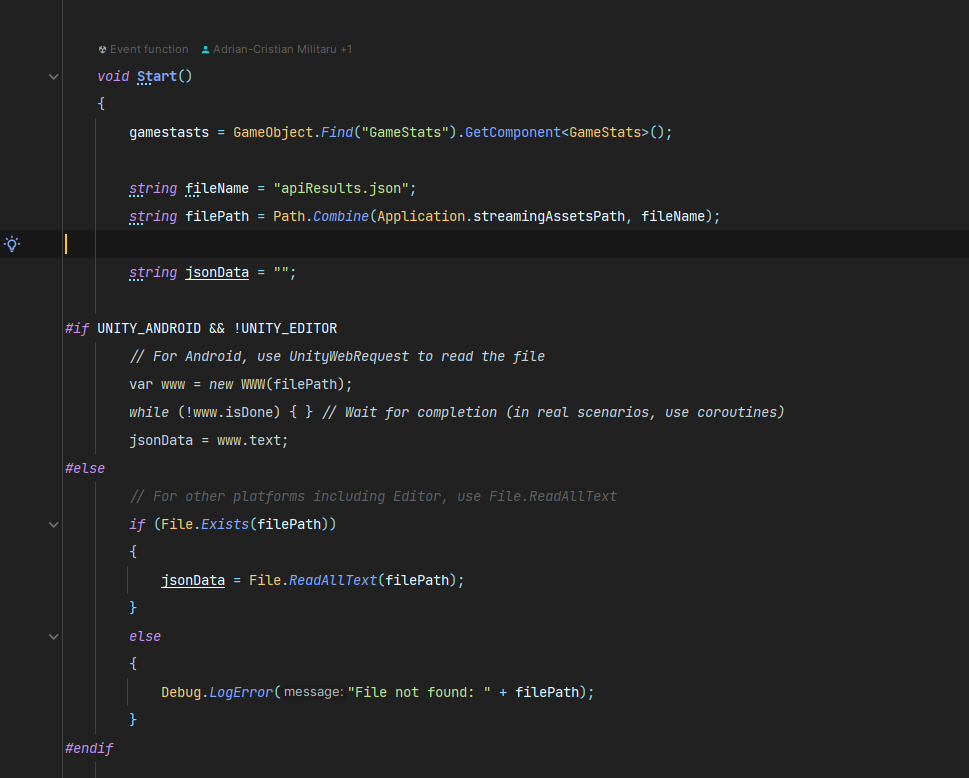Place cursor on the gamestasts variable
Image resolution: width=969 pixels, height=778 pixels.
point(169,132)
